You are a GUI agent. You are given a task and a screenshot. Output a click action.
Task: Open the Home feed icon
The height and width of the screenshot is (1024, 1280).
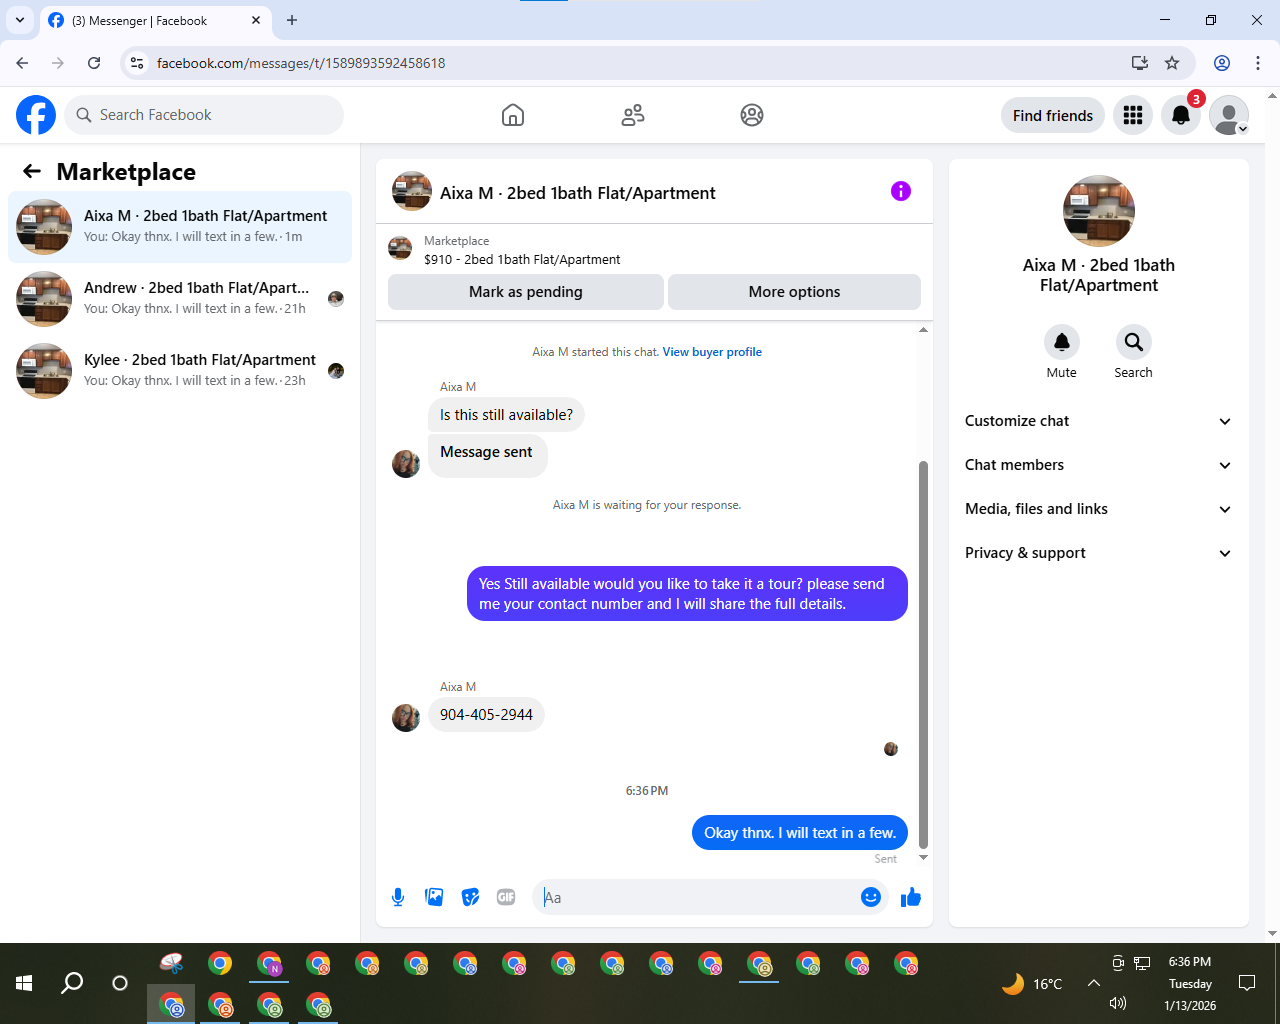point(513,115)
